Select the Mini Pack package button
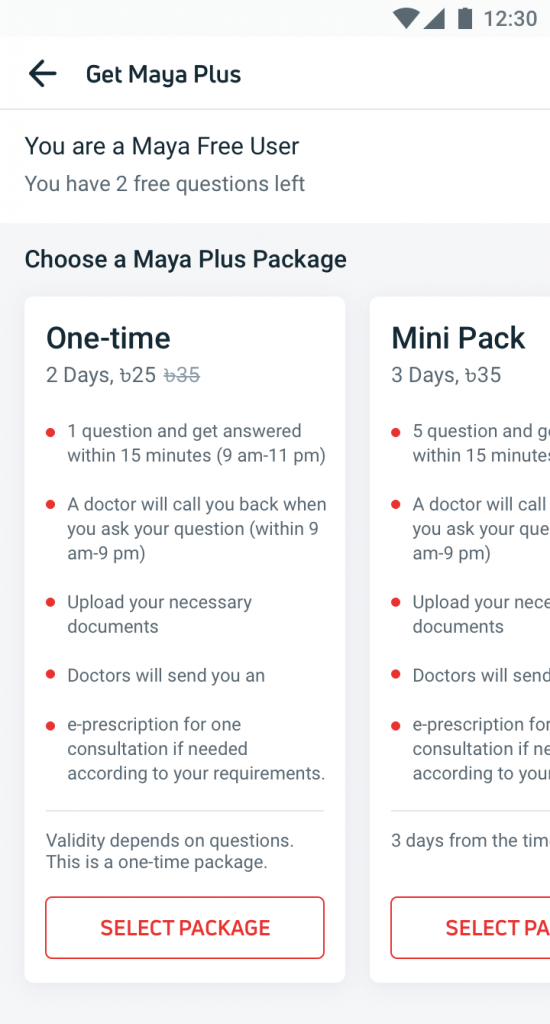550x1024 pixels. pos(470,927)
